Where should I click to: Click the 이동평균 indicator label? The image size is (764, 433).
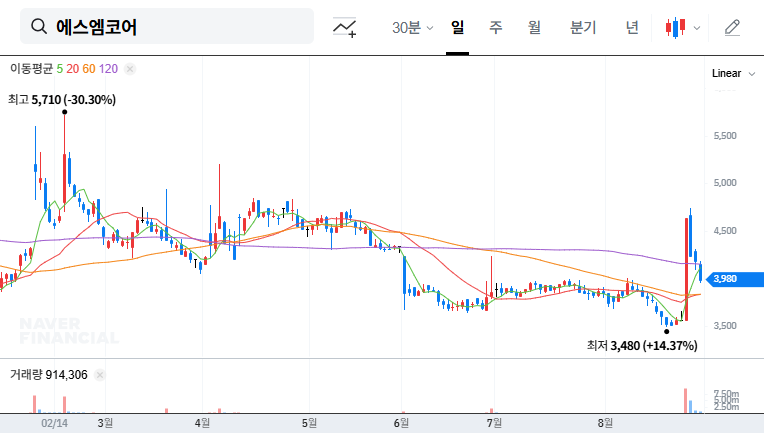pos(32,69)
